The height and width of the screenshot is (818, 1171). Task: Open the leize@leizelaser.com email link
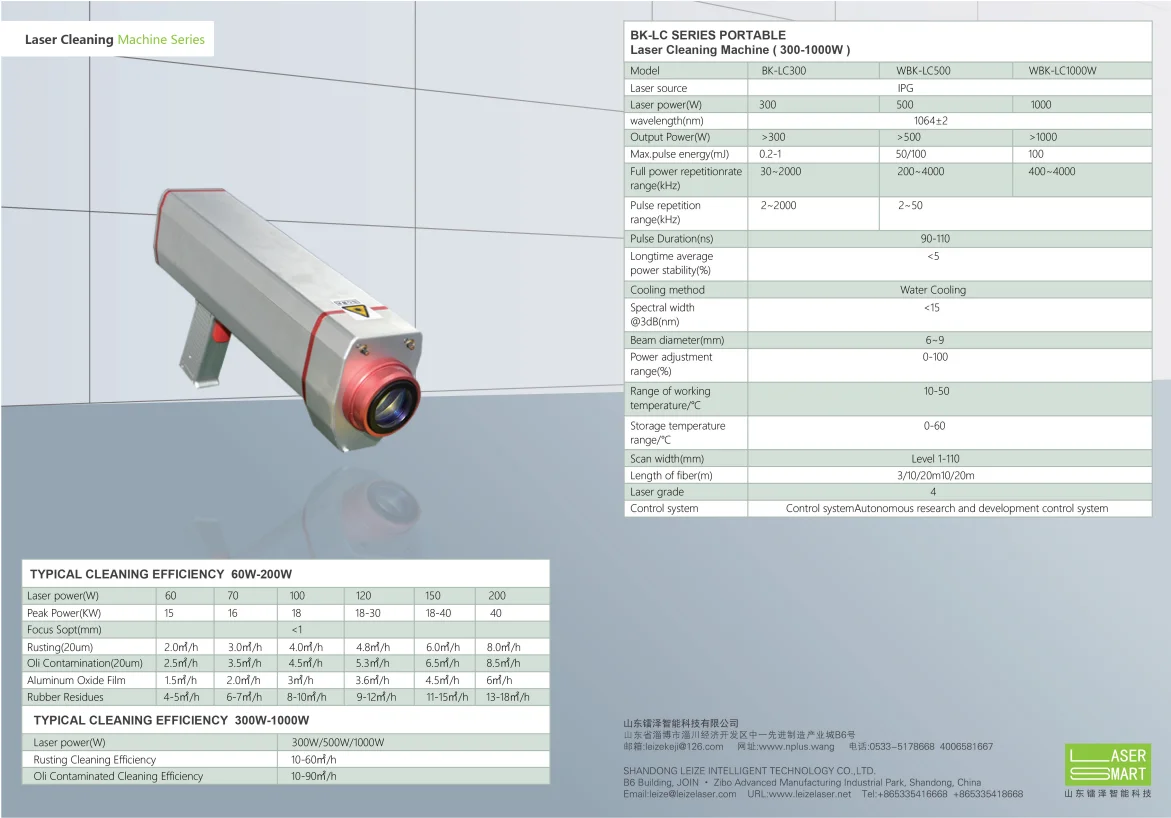tap(693, 794)
